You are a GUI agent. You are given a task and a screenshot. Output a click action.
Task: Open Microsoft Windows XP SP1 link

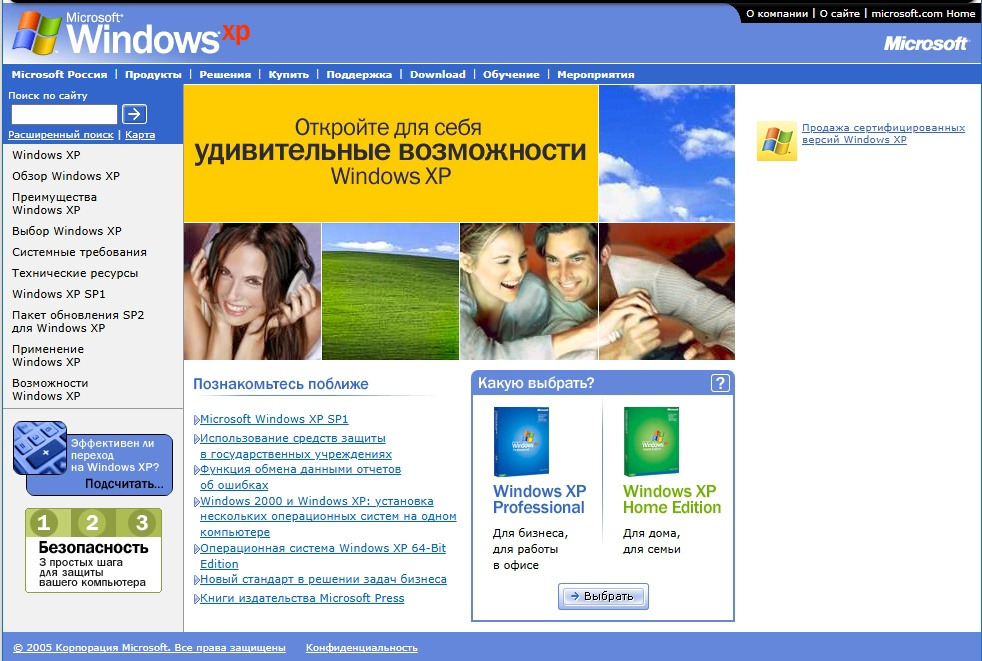[274, 419]
